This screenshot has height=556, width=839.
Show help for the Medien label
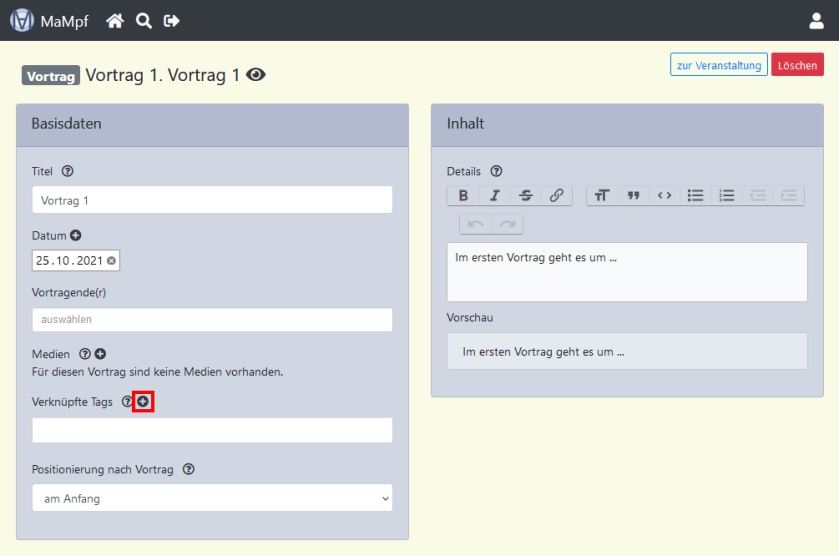(85, 354)
